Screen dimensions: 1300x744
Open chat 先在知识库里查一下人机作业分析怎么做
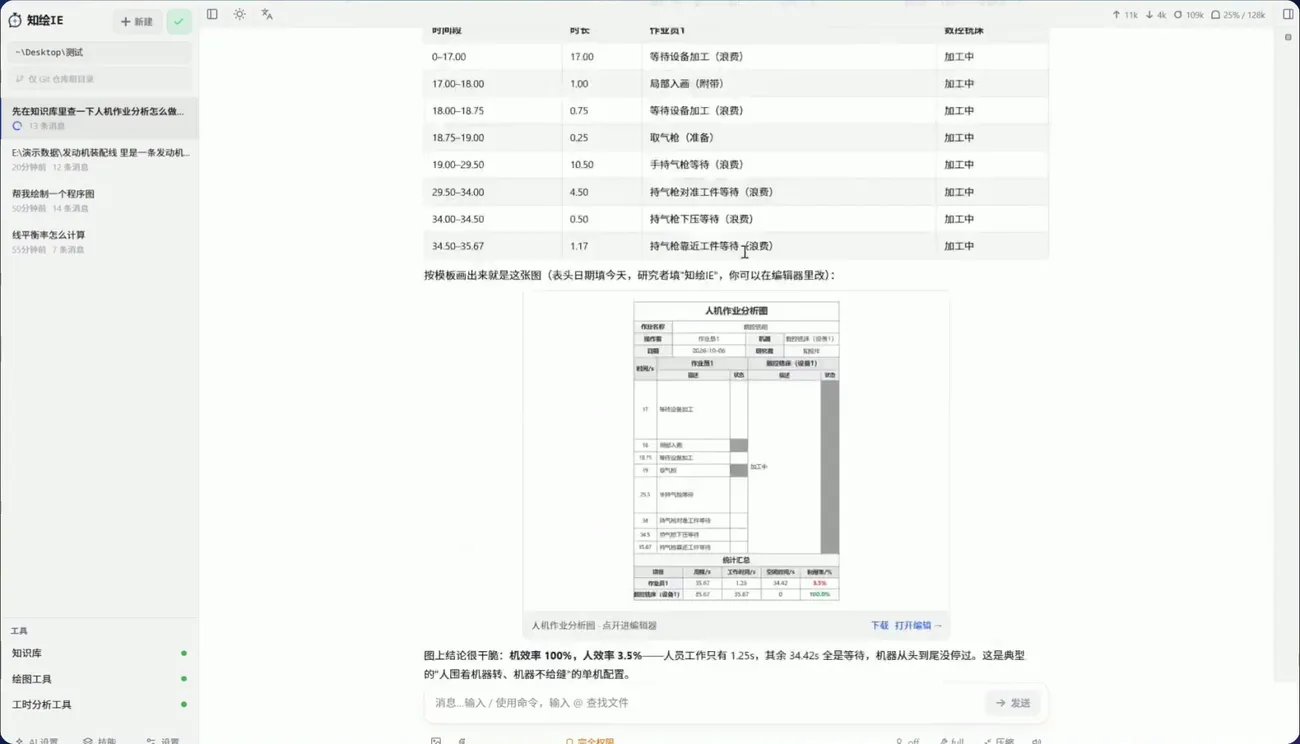tap(99, 118)
